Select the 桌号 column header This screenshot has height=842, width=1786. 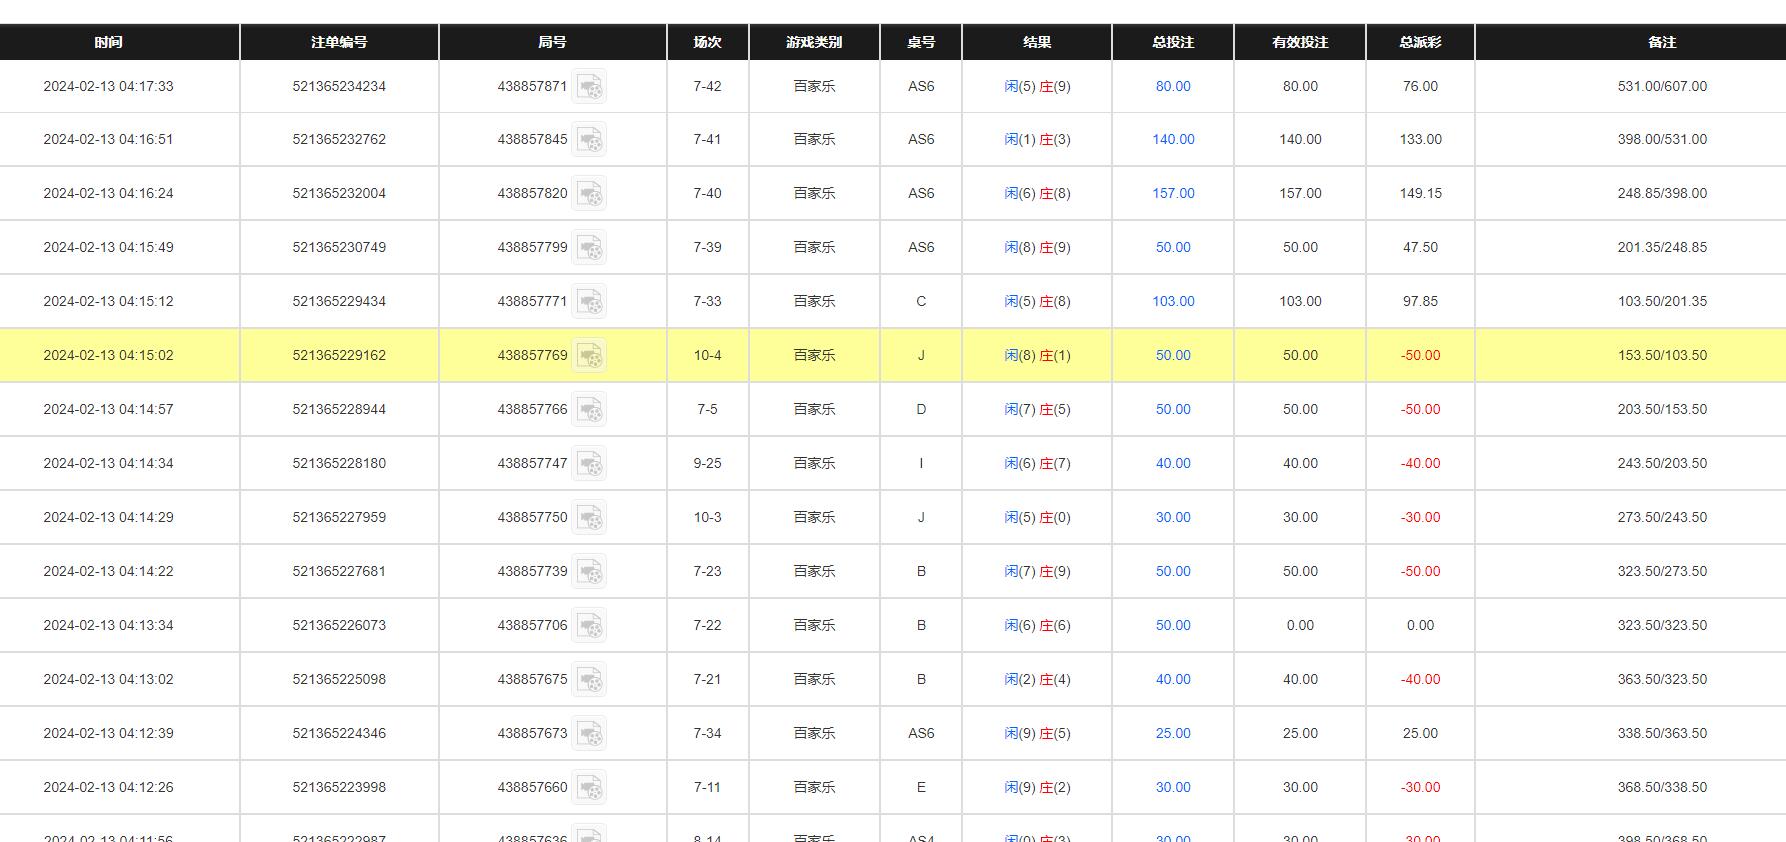921,42
